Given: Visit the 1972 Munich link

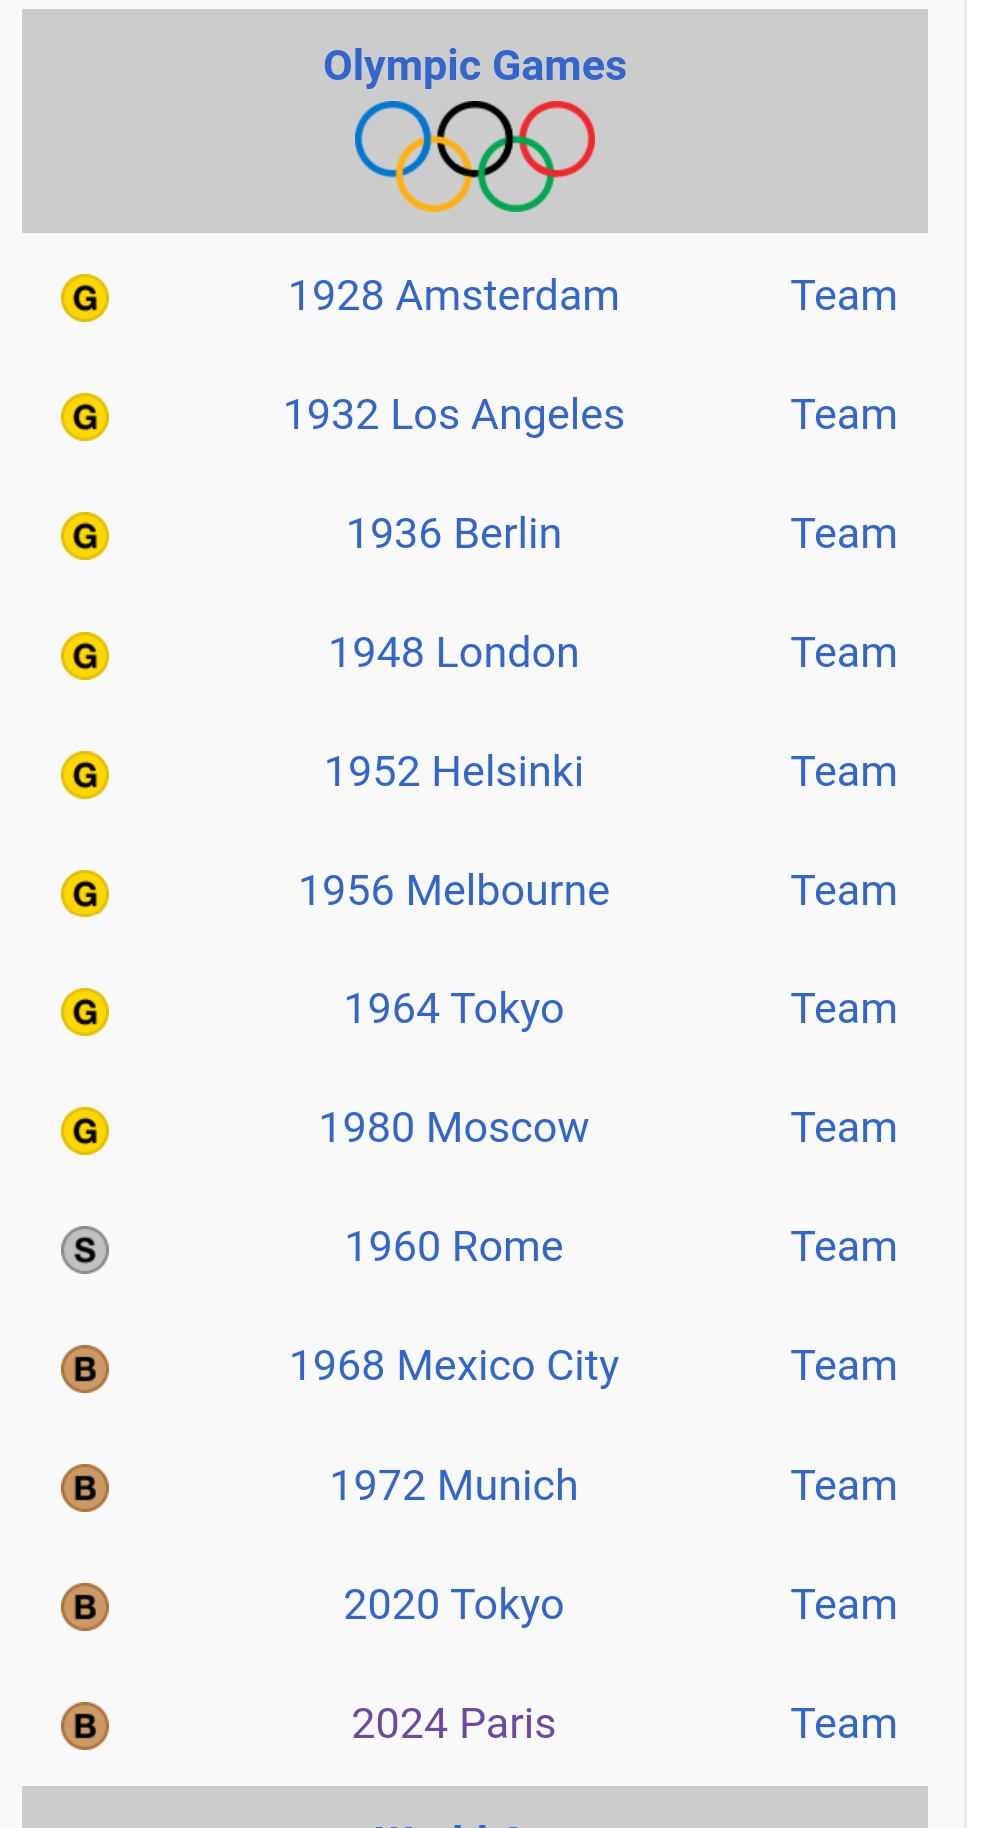Looking at the screenshot, I should click(454, 1486).
